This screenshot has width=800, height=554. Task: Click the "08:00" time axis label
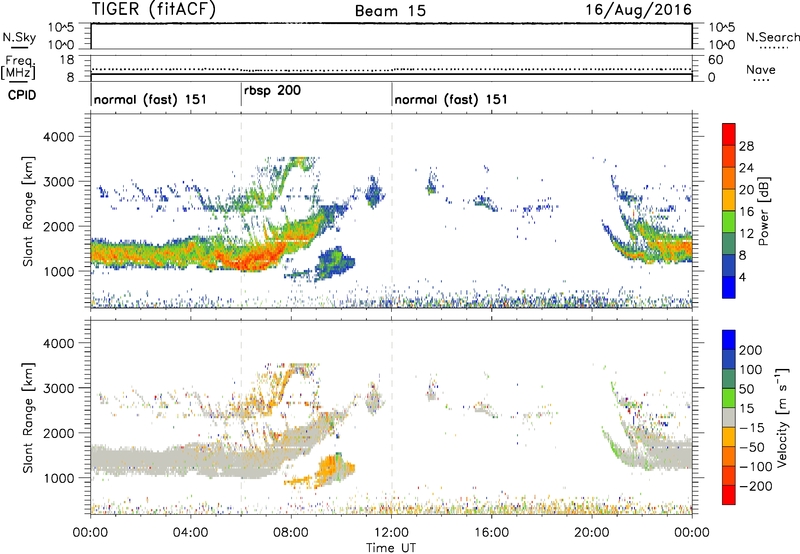click(291, 533)
